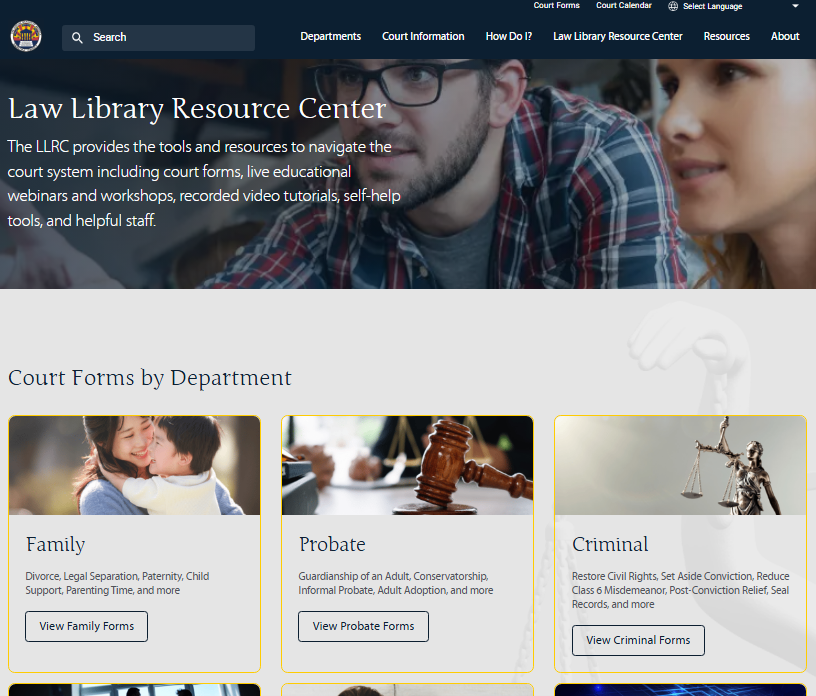Open the Court Information menu
This screenshot has height=696, width=816.
coord(423,36)
